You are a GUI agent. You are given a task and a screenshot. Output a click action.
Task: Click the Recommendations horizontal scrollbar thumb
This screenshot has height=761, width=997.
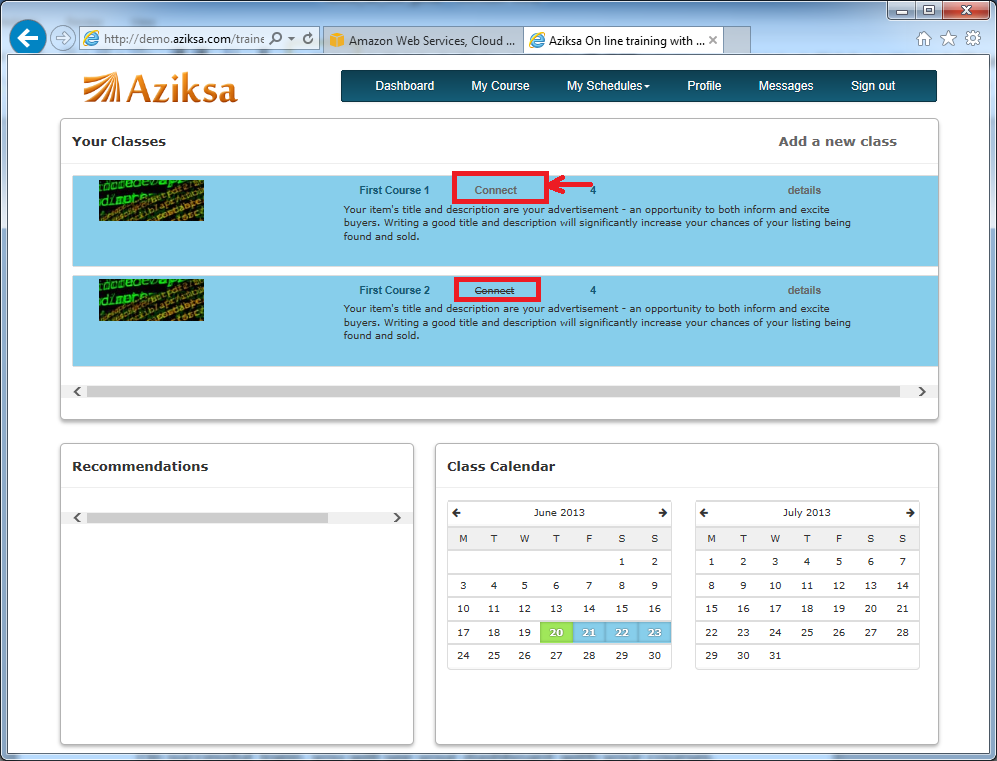coord(207,518)
